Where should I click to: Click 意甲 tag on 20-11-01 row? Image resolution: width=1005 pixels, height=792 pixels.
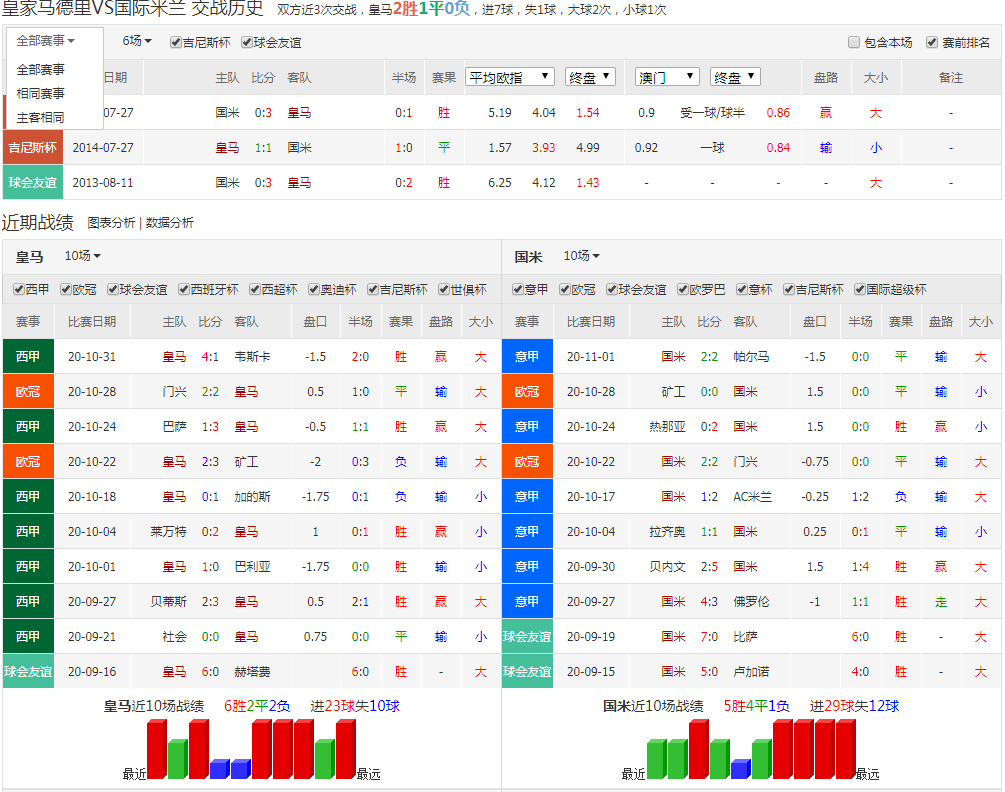click(527, 356)
